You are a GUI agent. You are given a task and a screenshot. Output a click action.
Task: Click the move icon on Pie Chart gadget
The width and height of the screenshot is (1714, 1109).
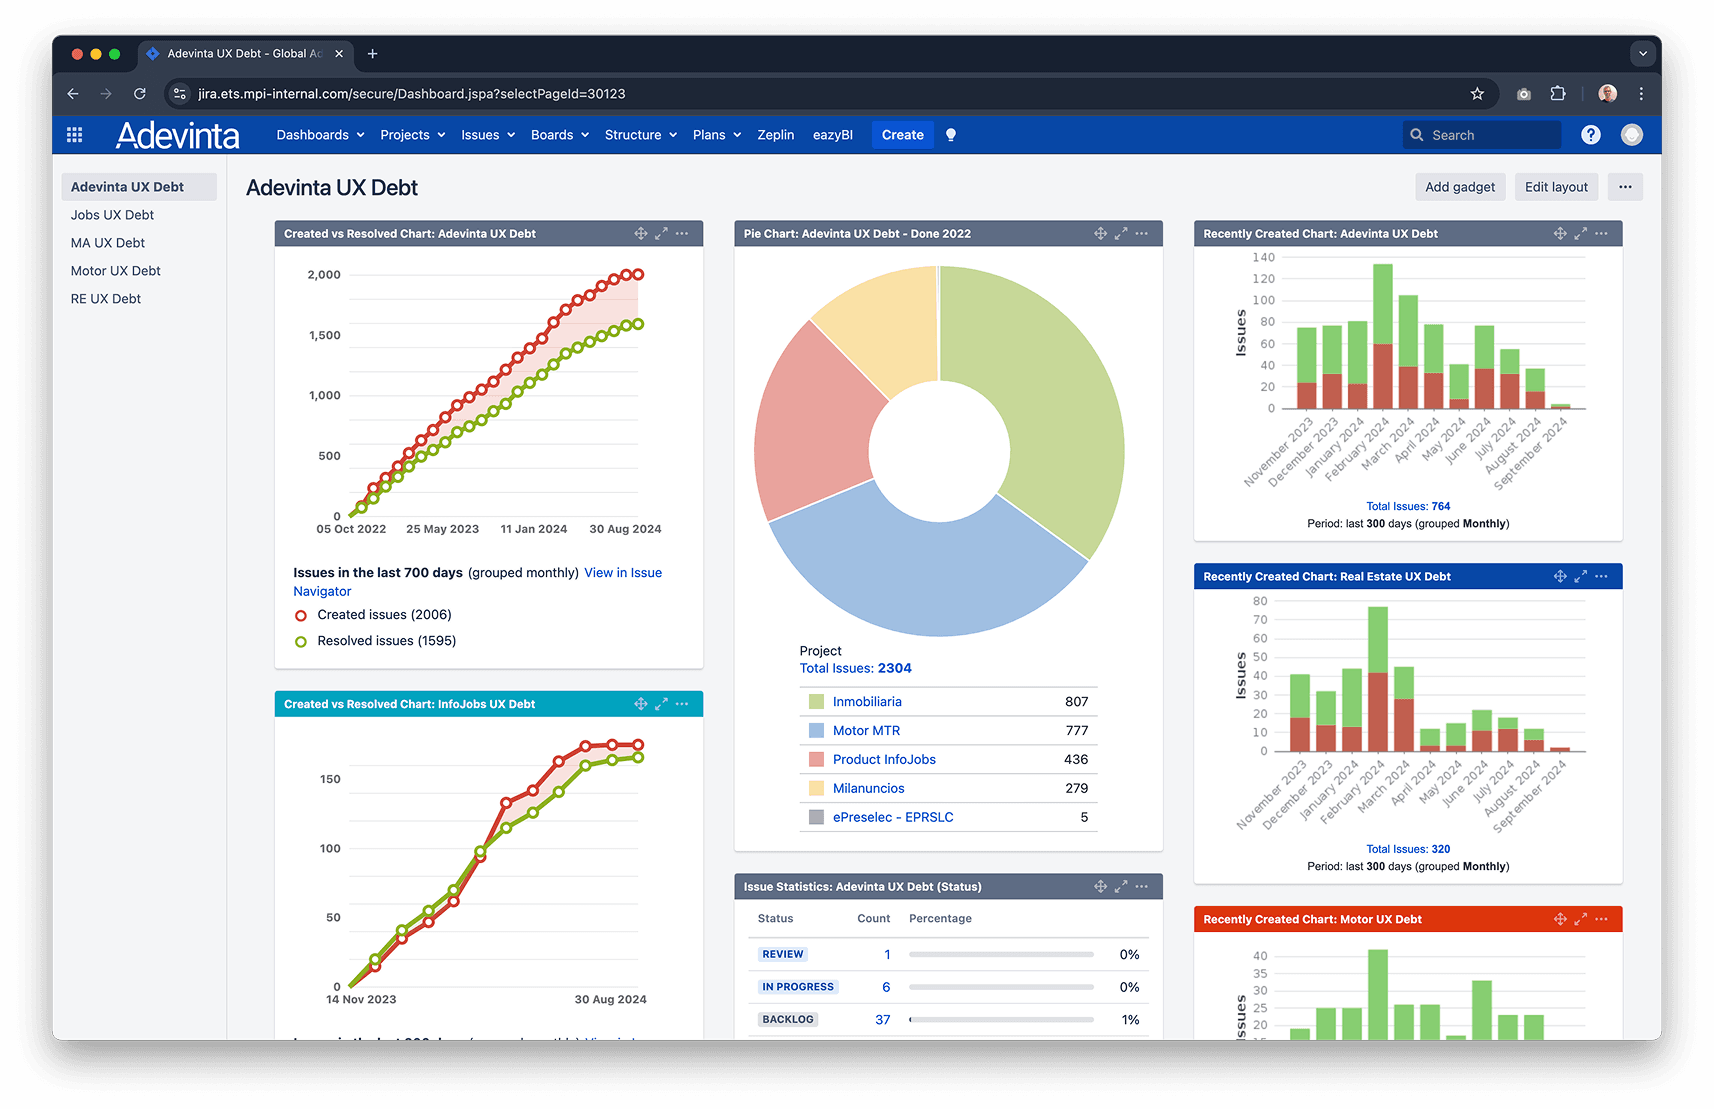(x=1100, y=233)
